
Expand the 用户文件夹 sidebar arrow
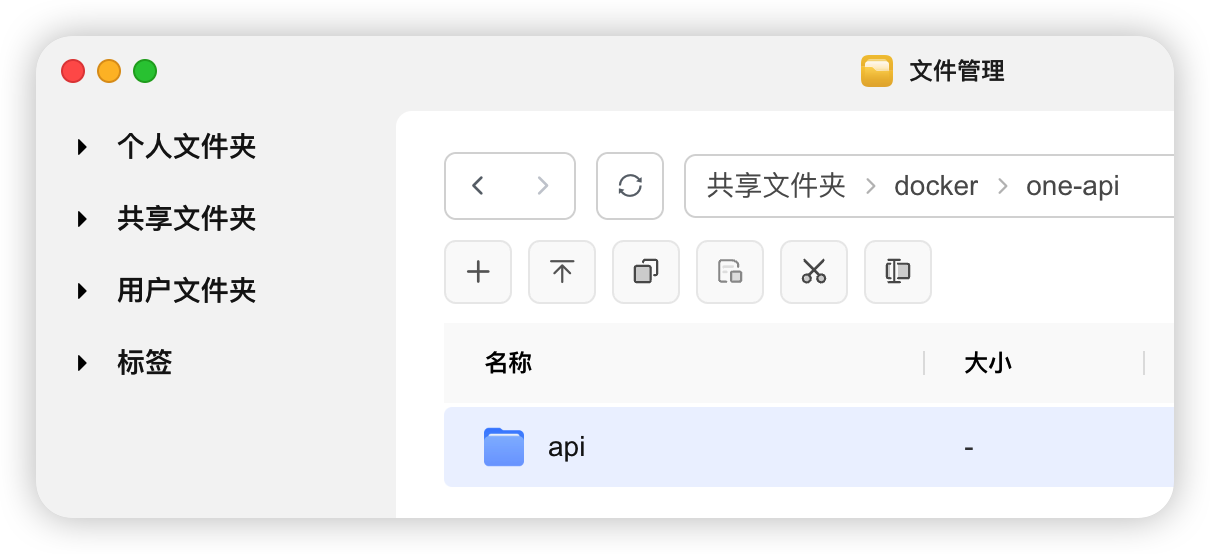click(x=83, y=291)
